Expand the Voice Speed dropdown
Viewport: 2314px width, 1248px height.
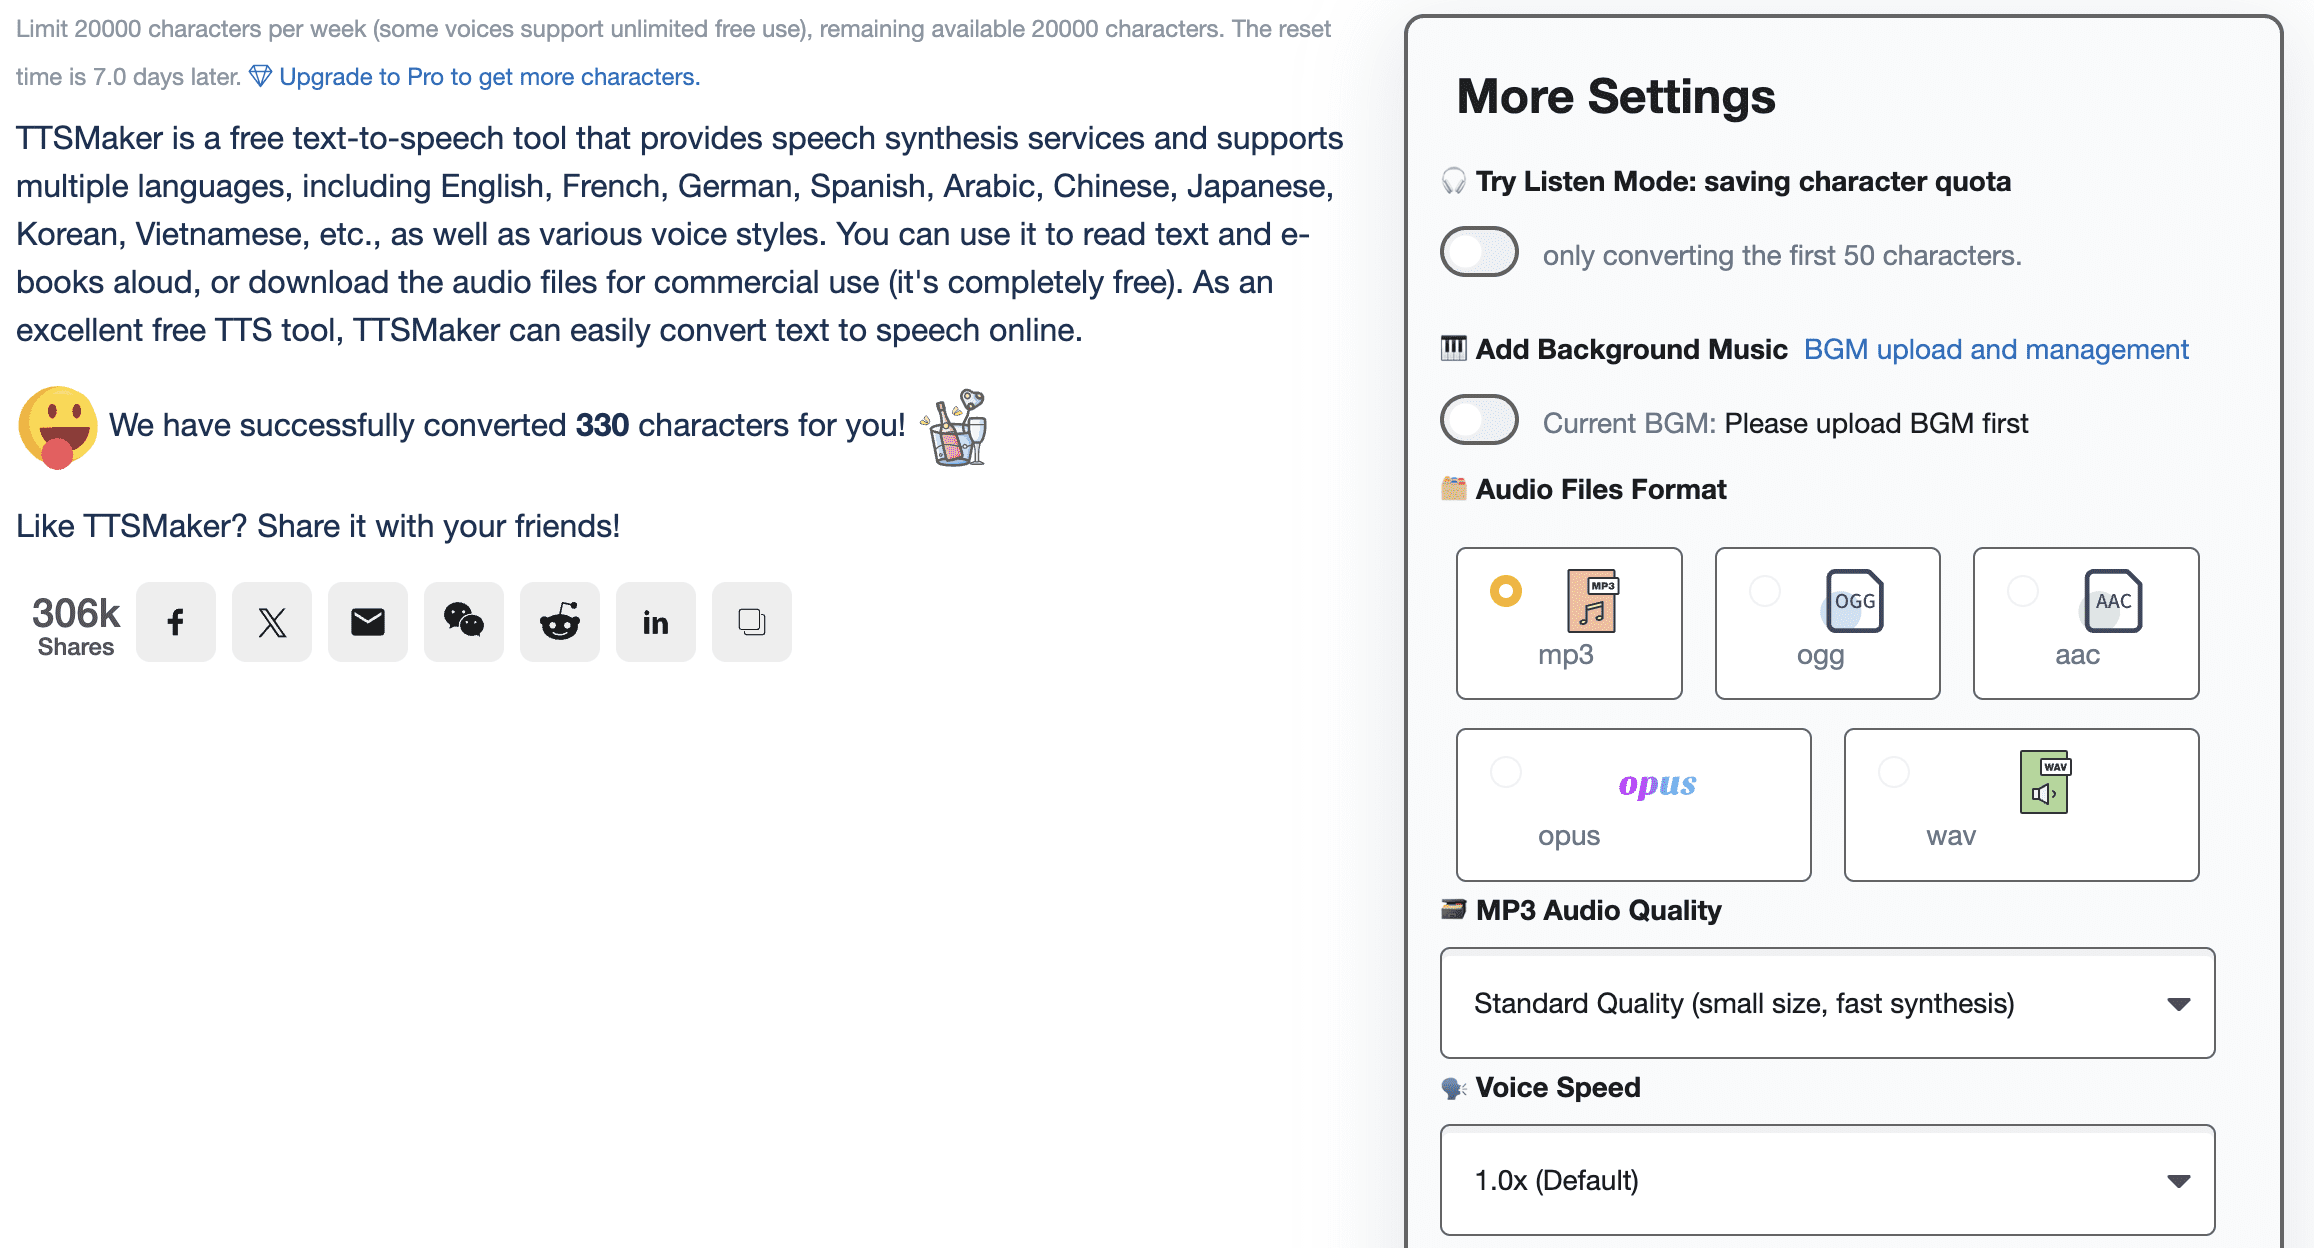coord(1827,1180)
